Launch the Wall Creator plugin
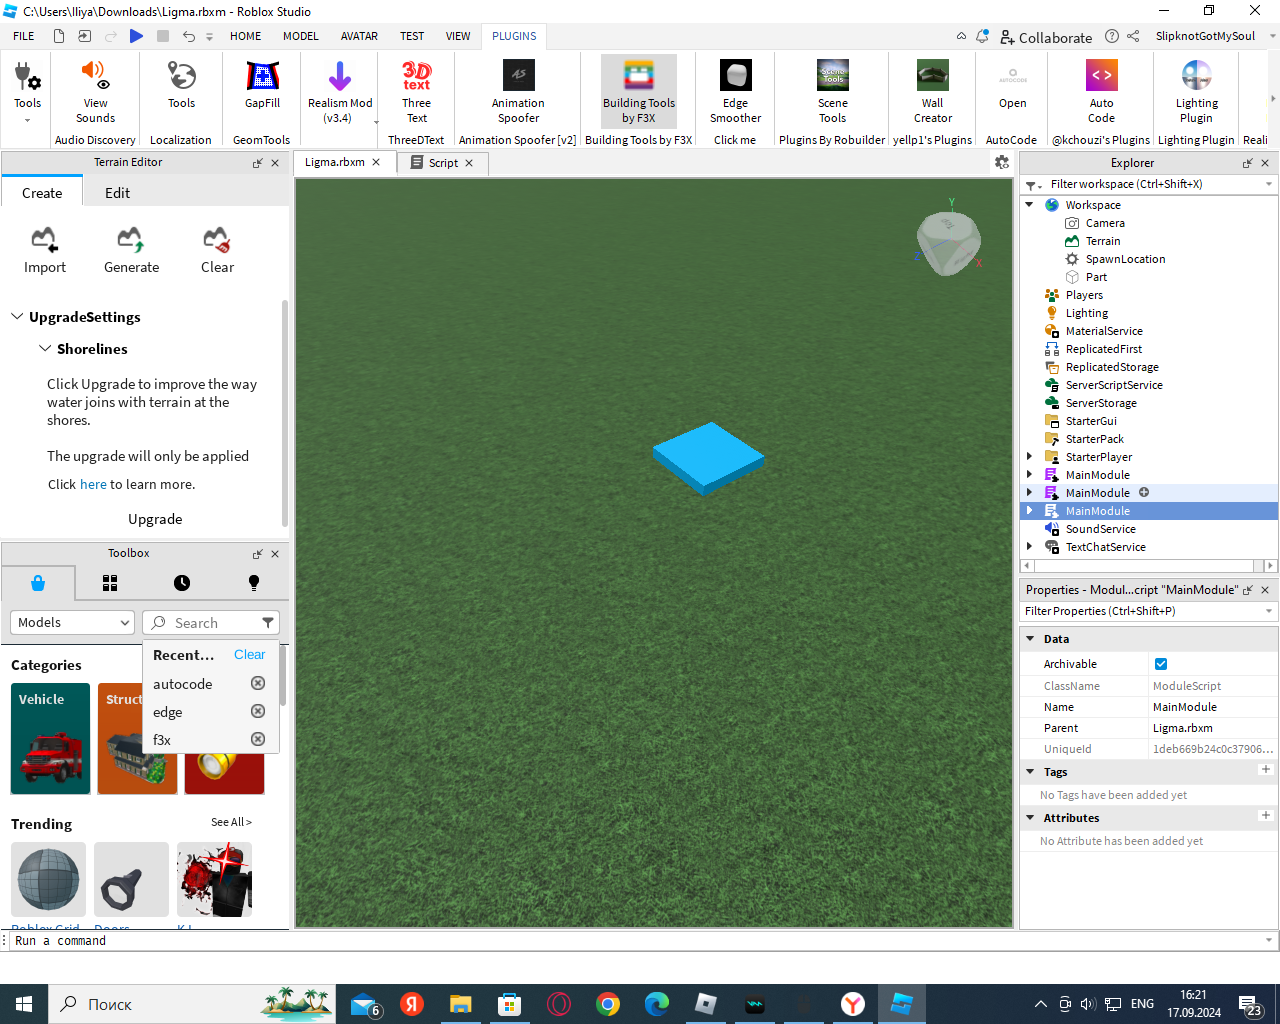Viewport: 1280px width, 1024px height. coord(932,91)
